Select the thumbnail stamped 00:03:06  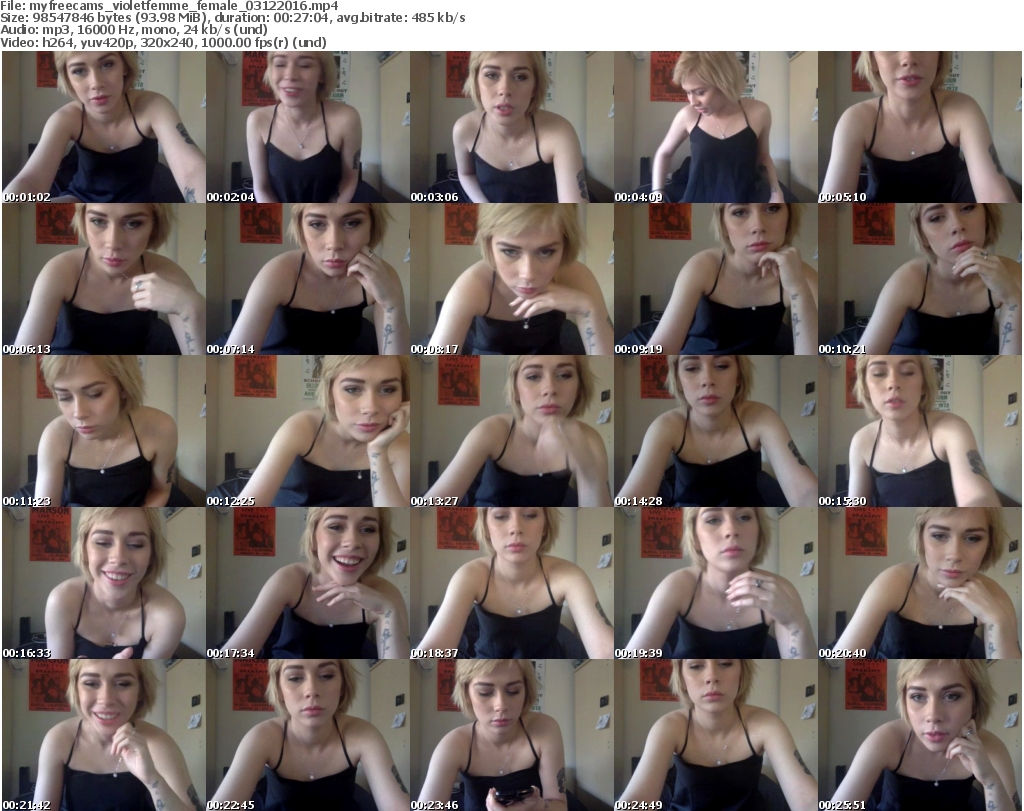pos(511,127)
